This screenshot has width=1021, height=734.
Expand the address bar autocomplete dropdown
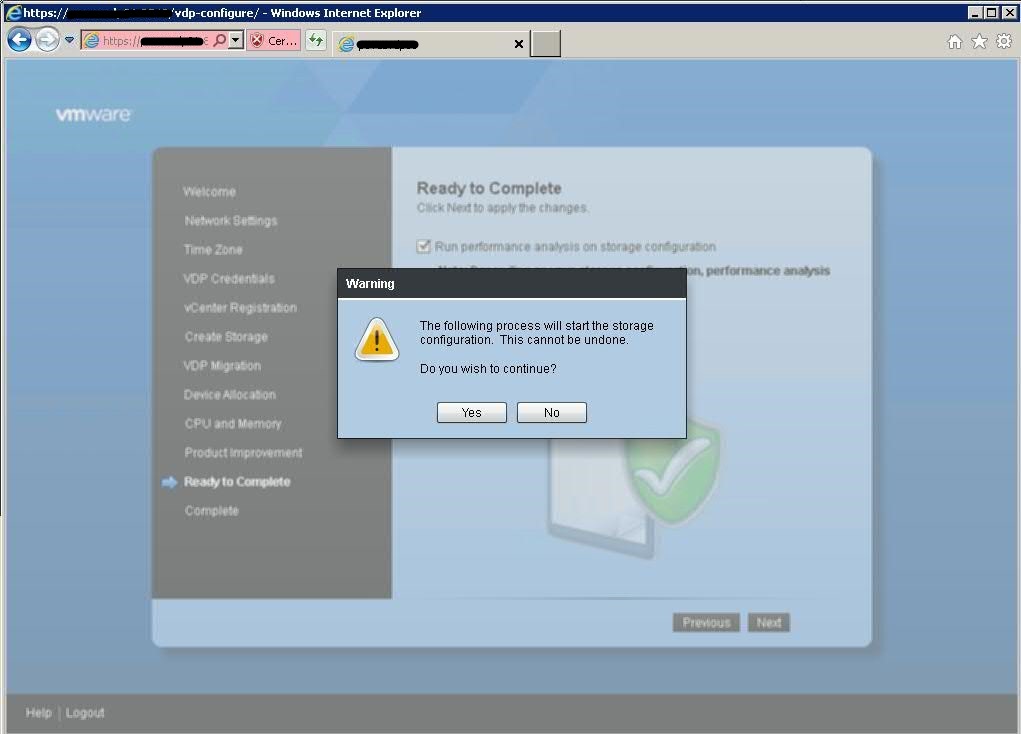[x=236, y=40]
